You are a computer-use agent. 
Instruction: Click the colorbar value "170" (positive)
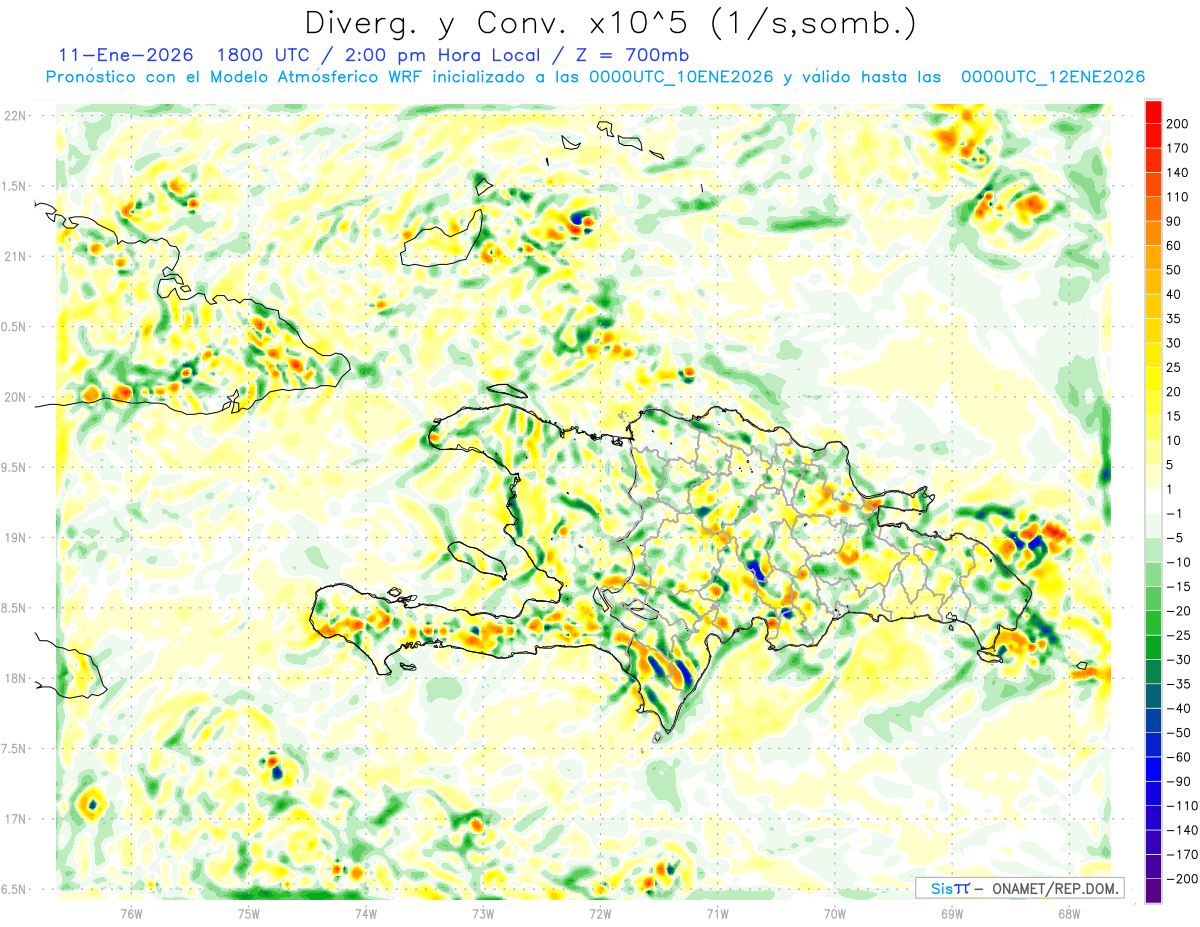[x=1177, y=148]
